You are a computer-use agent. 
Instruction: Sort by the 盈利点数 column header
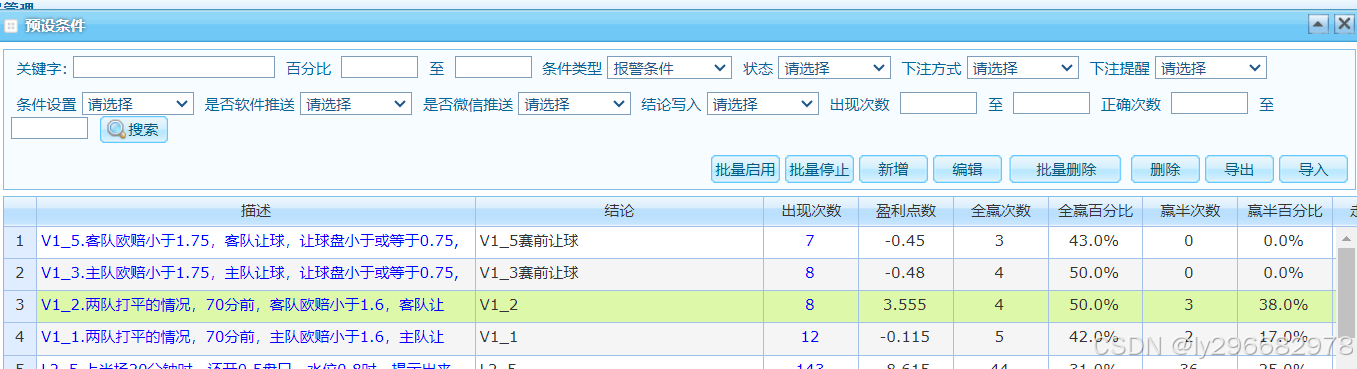coord(905,211)
